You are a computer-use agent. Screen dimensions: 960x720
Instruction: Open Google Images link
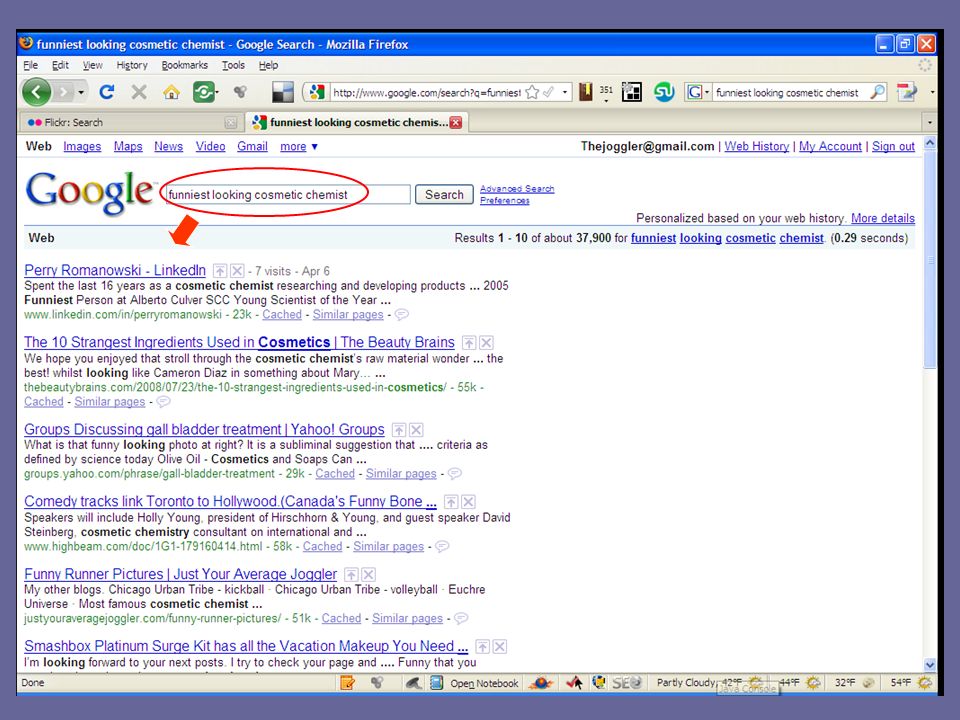tap(82, 146)
